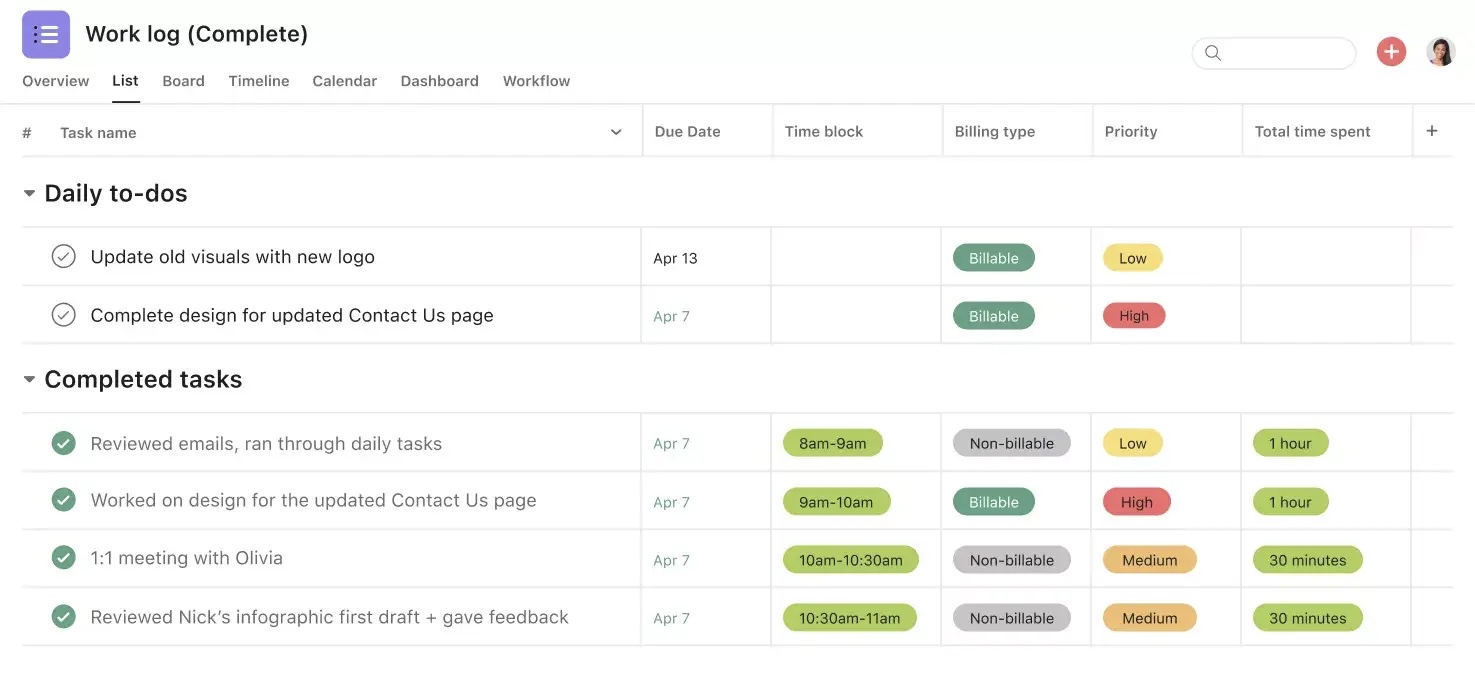Click the Priority column header
The height and width of the screenshot is (697, 1475).
click(1130, 131)
